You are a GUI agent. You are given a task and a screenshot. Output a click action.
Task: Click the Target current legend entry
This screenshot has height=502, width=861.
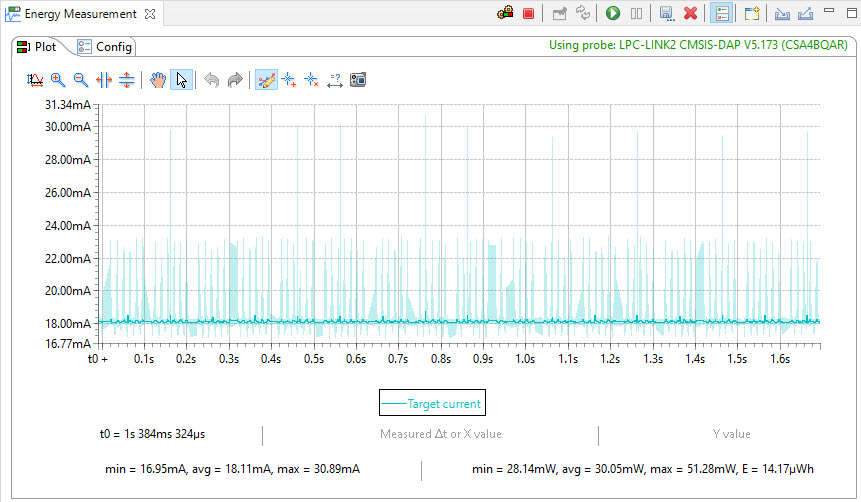(431, 404)
